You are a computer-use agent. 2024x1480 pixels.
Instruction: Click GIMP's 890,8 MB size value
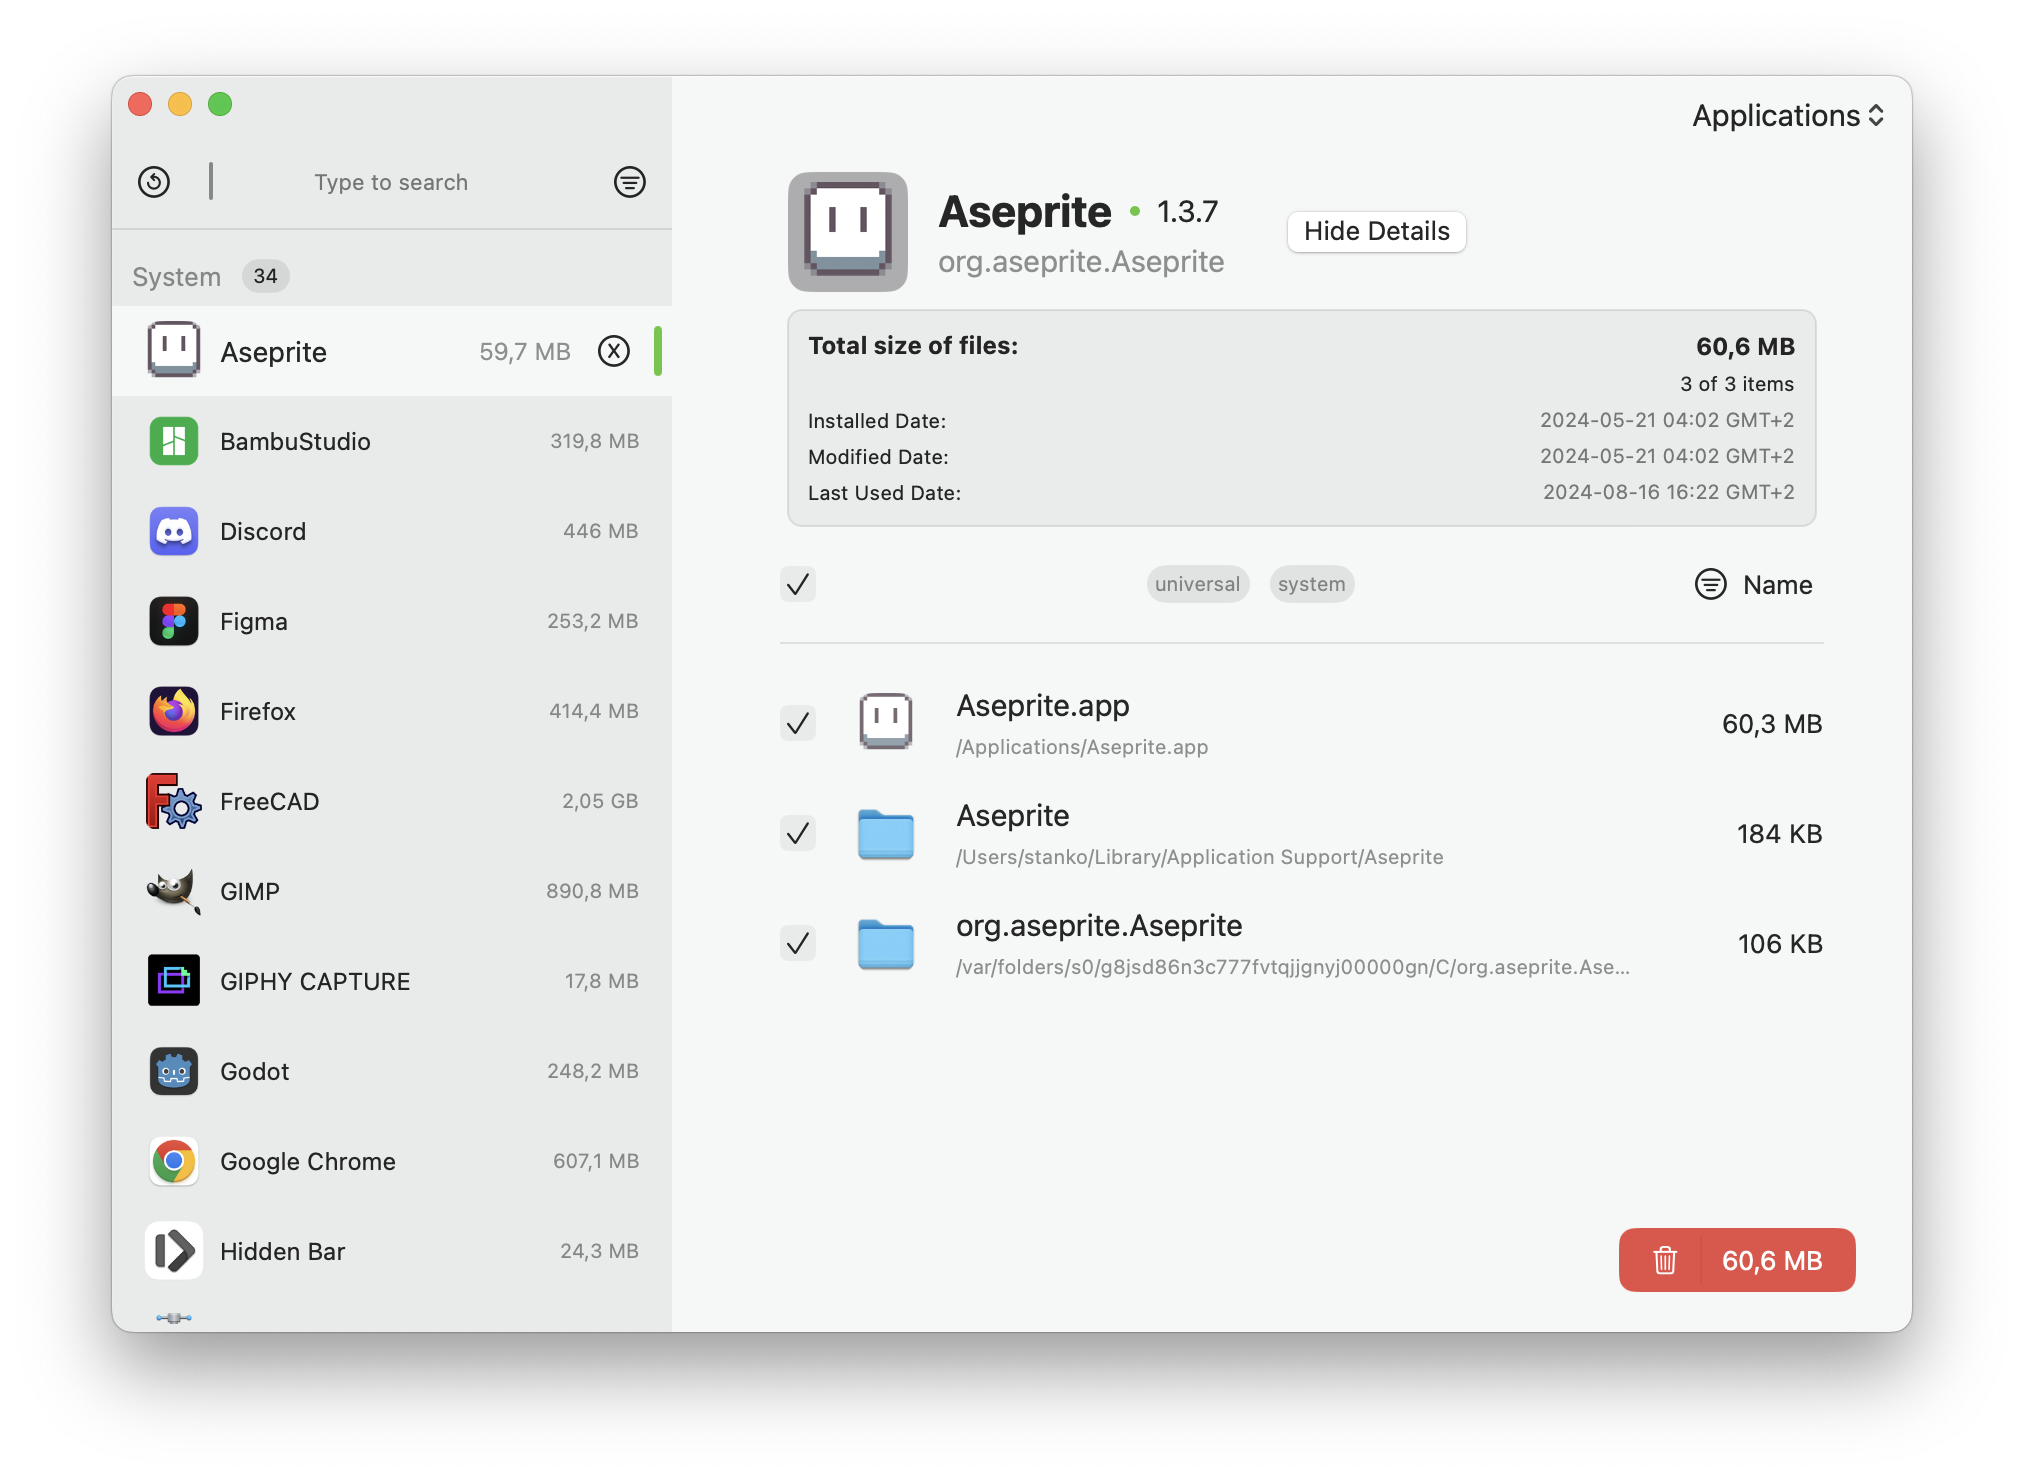tap(592, 891)
